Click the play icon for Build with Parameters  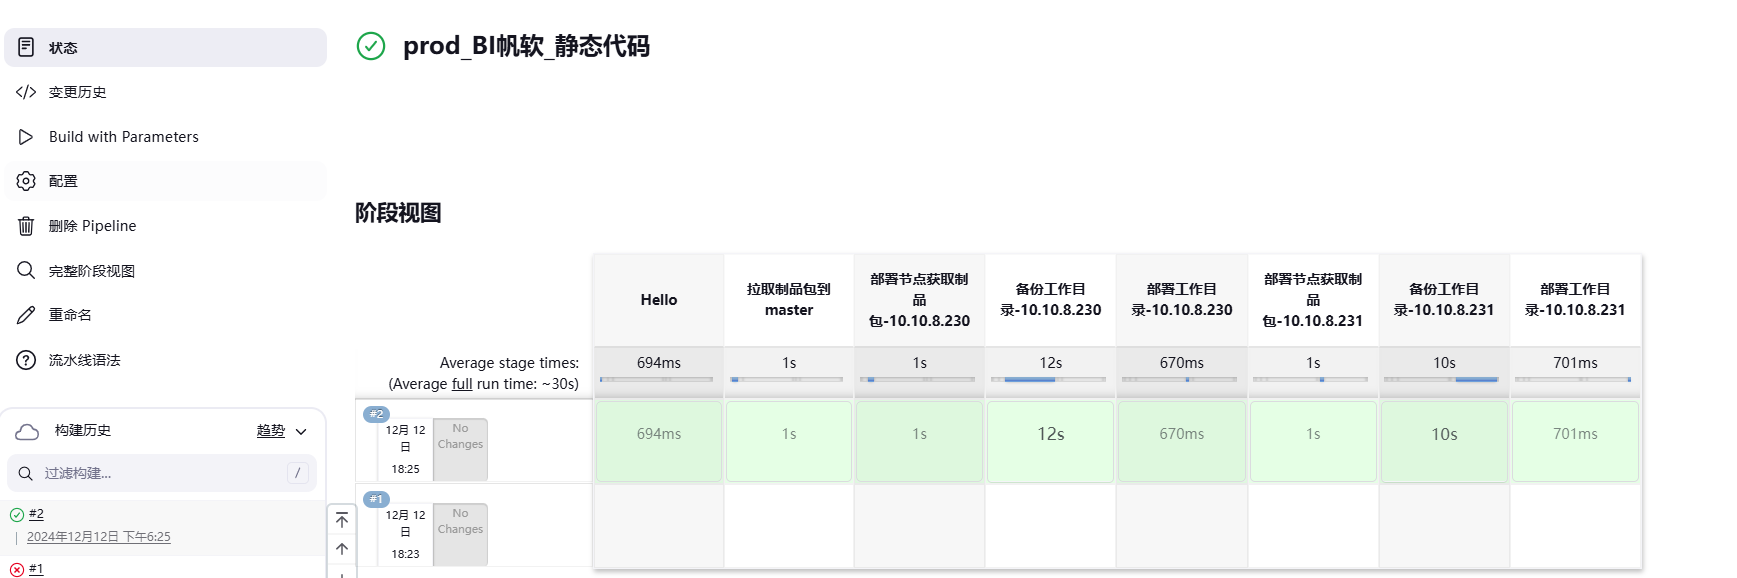[26, 137]
